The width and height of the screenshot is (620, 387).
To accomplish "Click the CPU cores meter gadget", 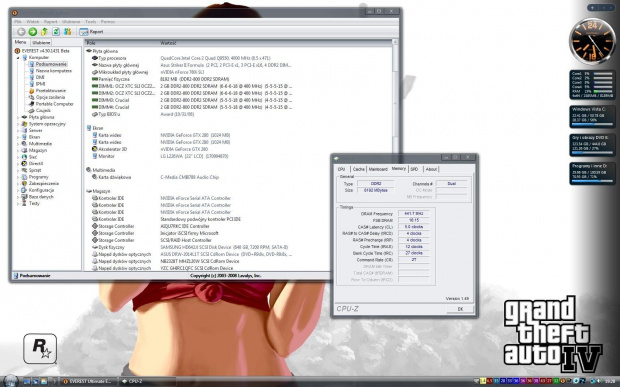I will click(592, 85).
